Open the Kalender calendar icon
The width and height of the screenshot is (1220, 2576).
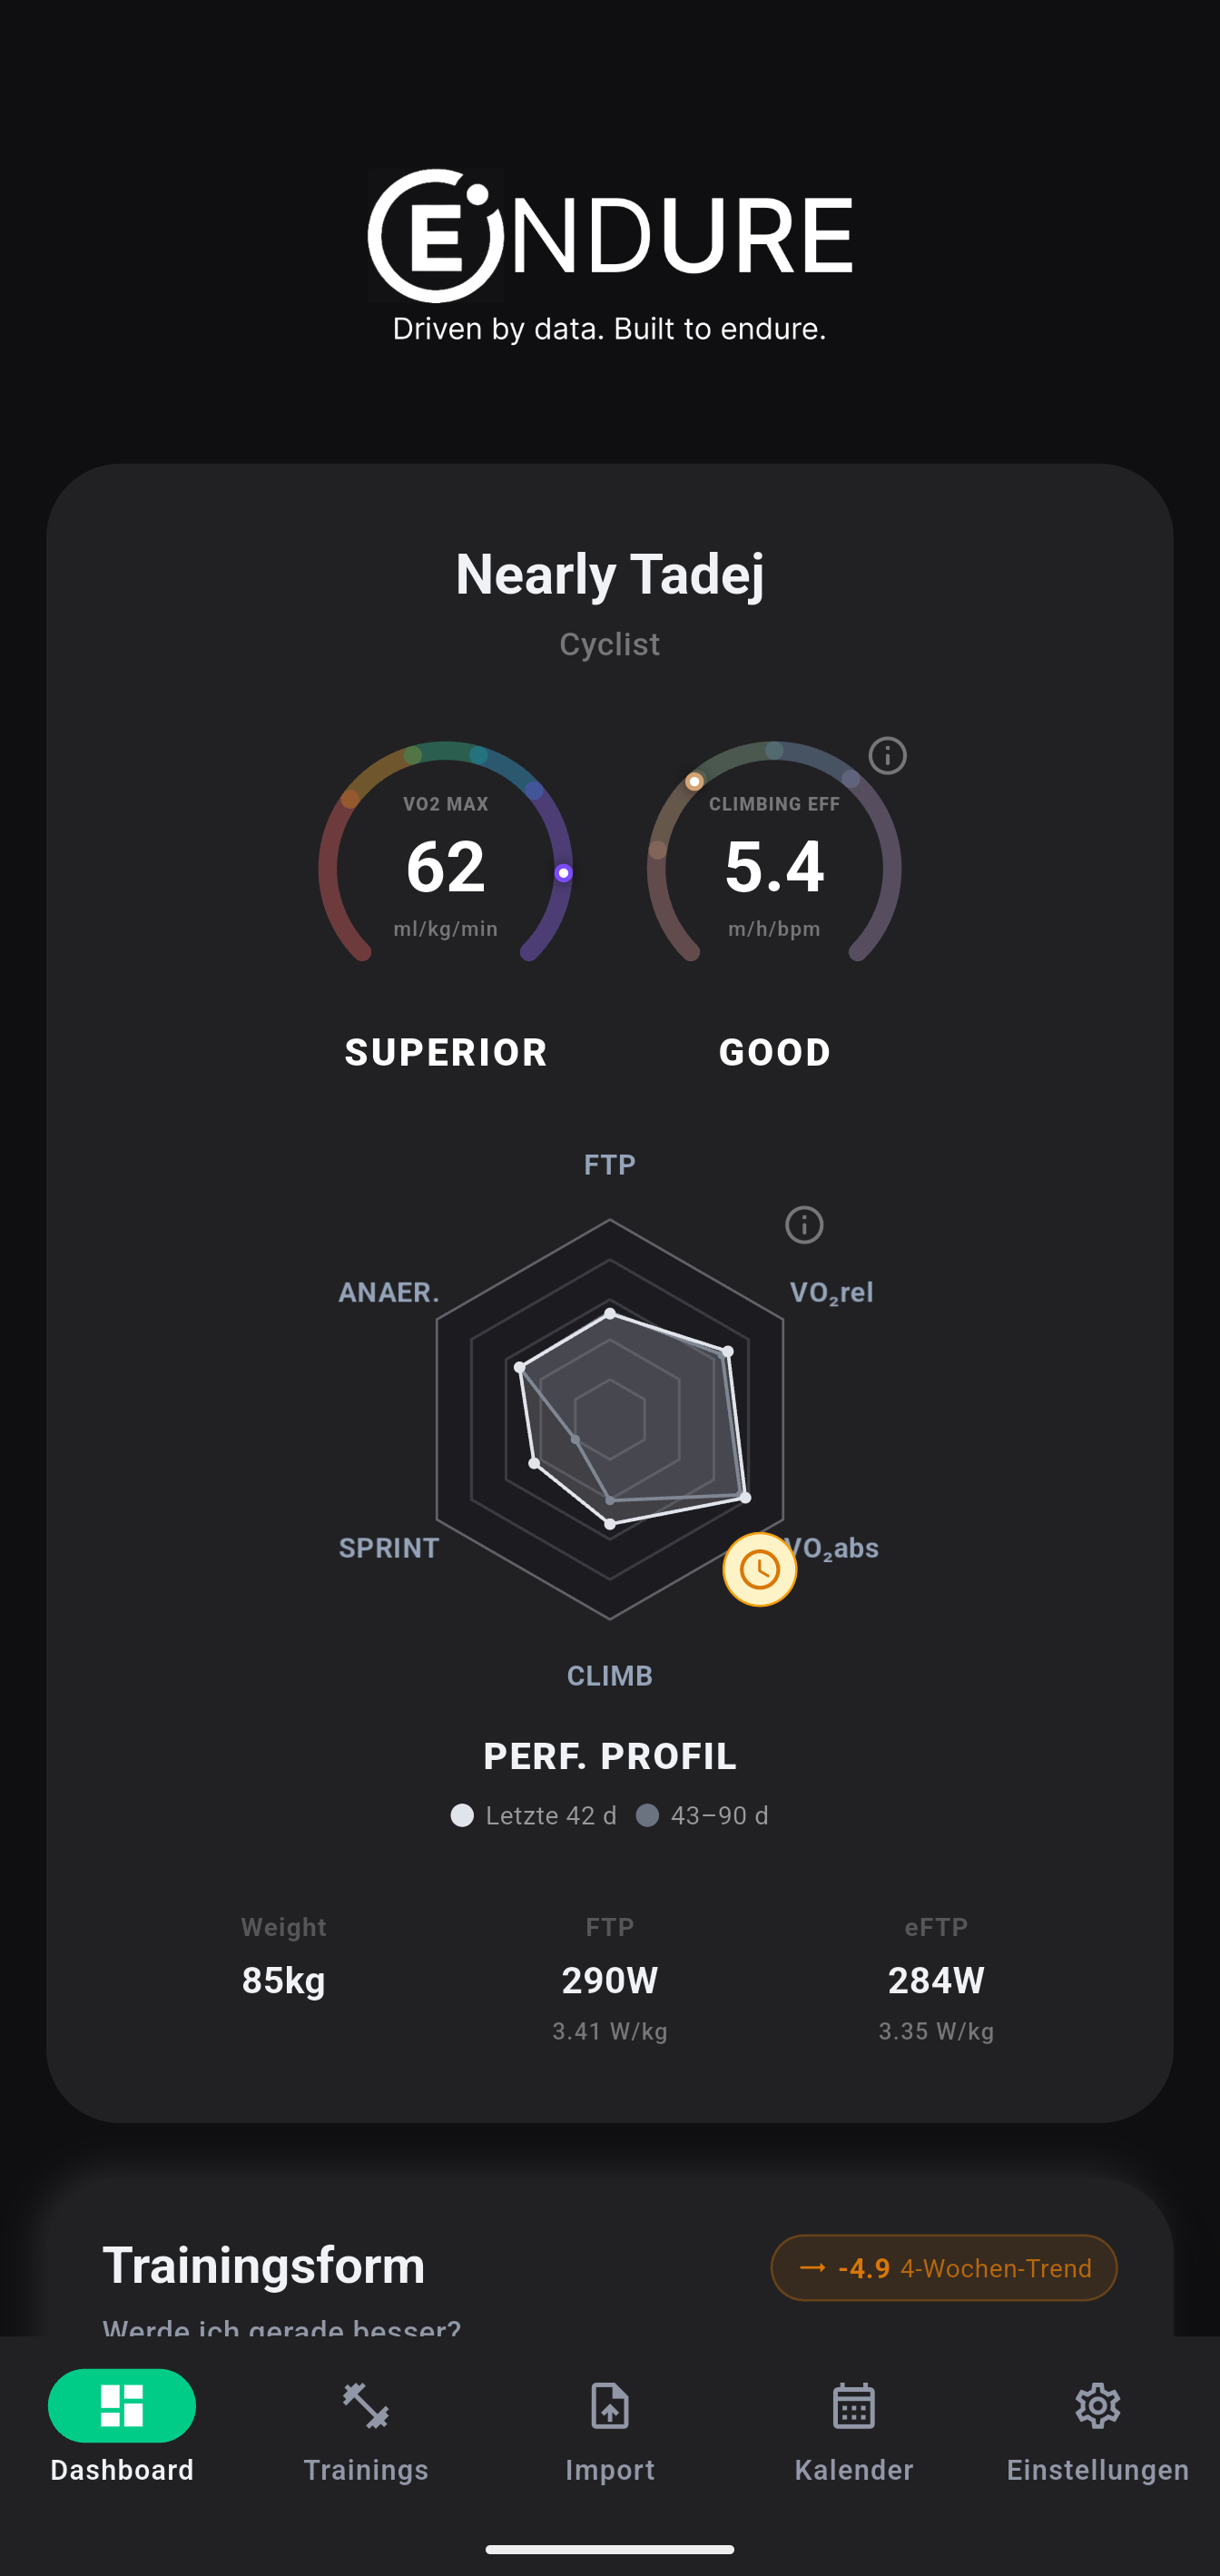point(854,2405)
